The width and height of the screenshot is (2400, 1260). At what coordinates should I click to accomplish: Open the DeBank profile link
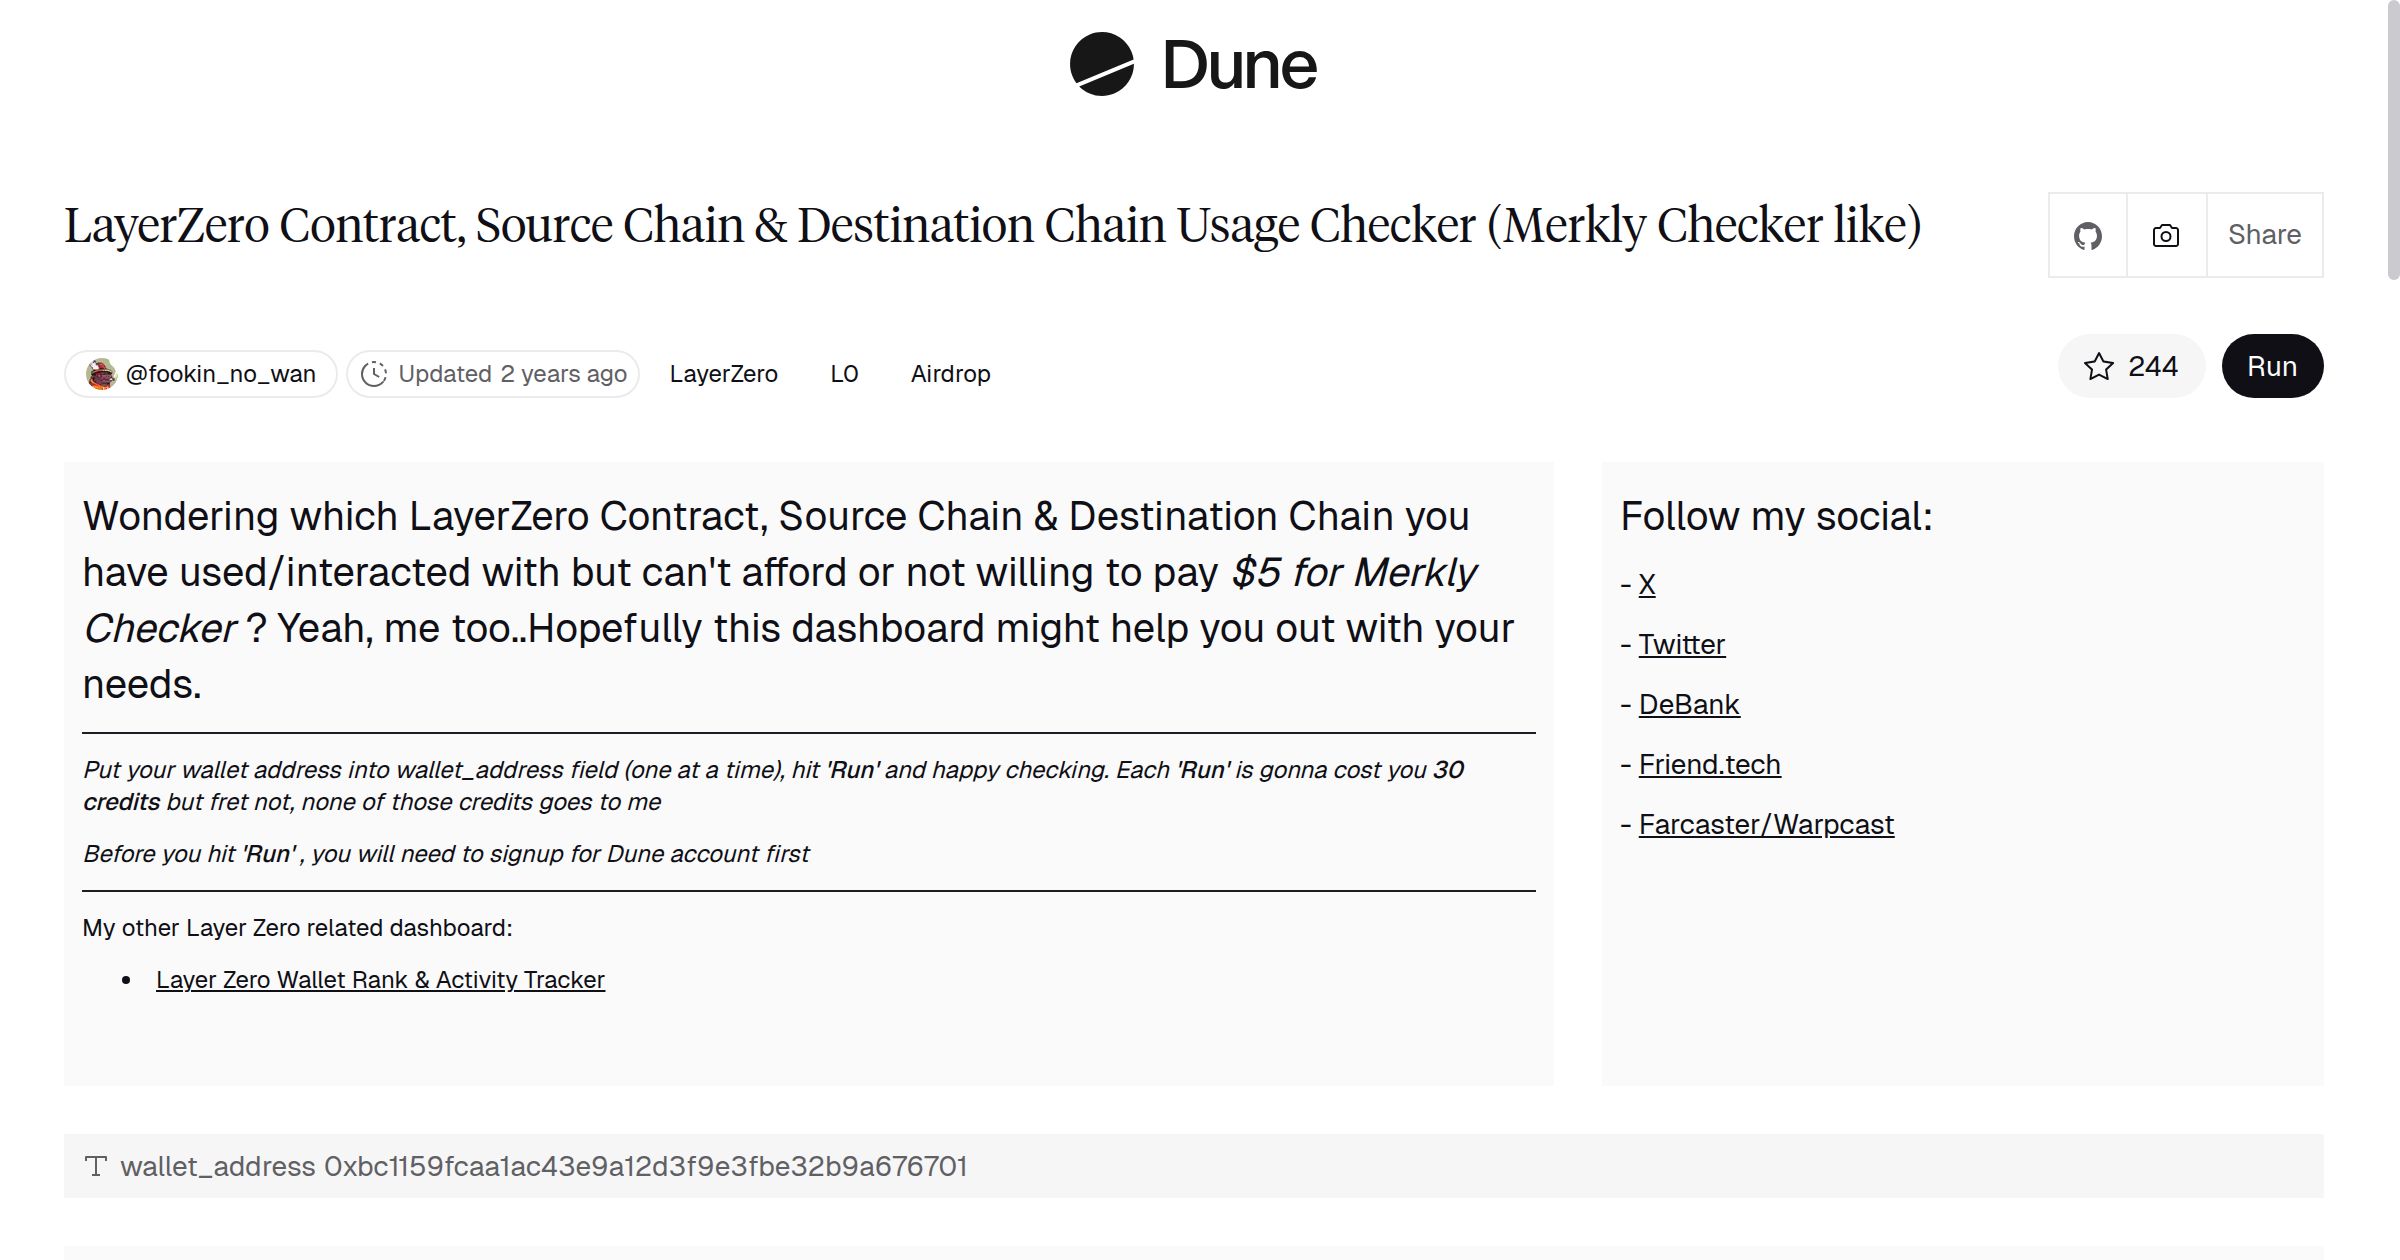(1688, 704)
